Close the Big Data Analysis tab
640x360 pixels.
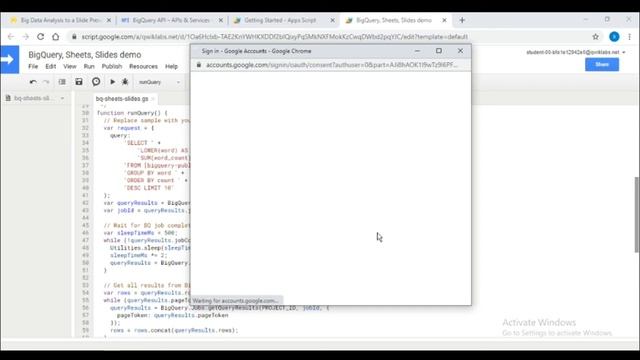coord(109,20)
